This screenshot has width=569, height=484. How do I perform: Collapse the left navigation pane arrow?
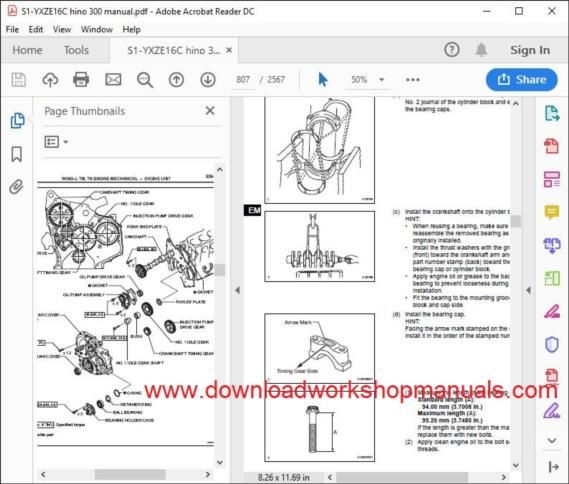[237, 290]
